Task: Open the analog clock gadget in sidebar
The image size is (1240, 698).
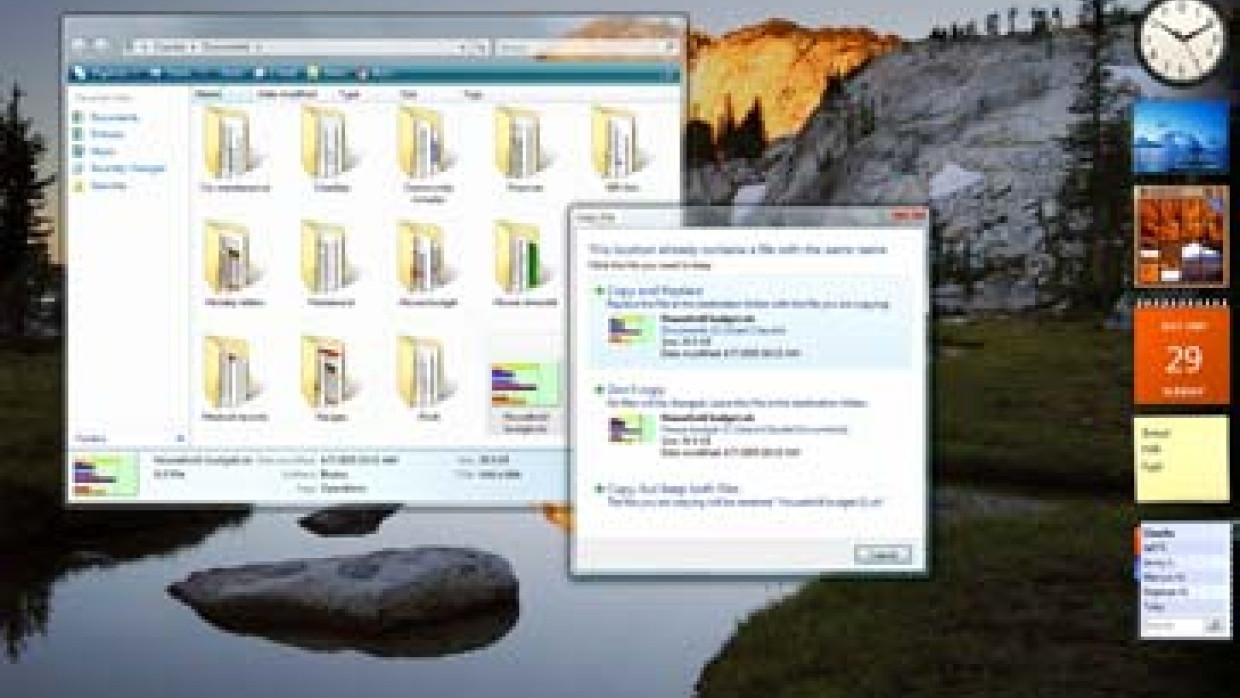Action: (x=1182, y=41)
